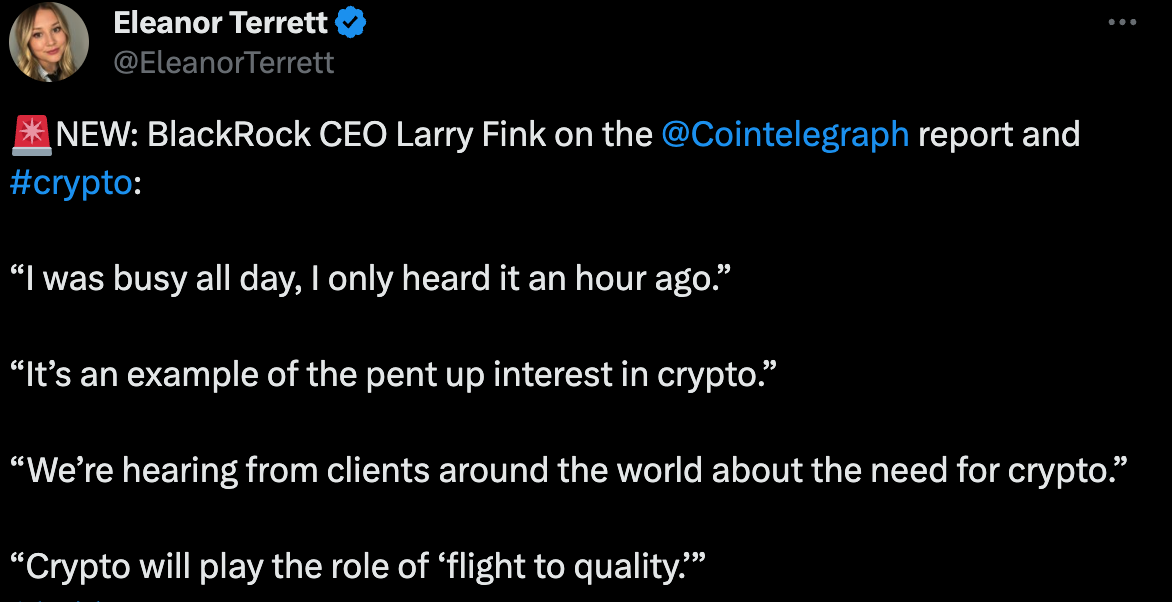Follow the @Cointelegraph mention link
1172x602 pixels.
[x=785, y=134]
